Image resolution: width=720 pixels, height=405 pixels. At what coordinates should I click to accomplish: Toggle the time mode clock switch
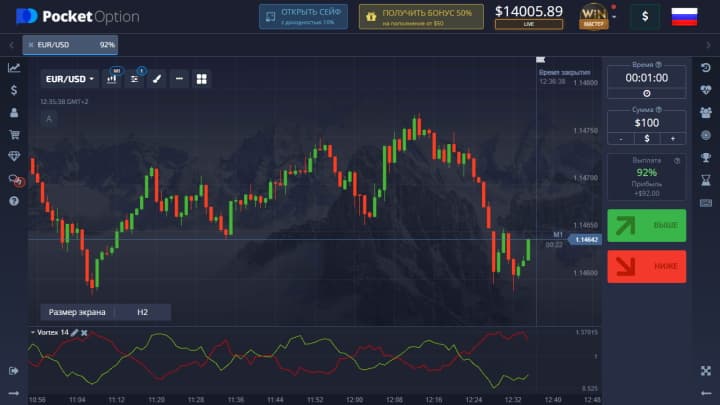click(646, 93)
